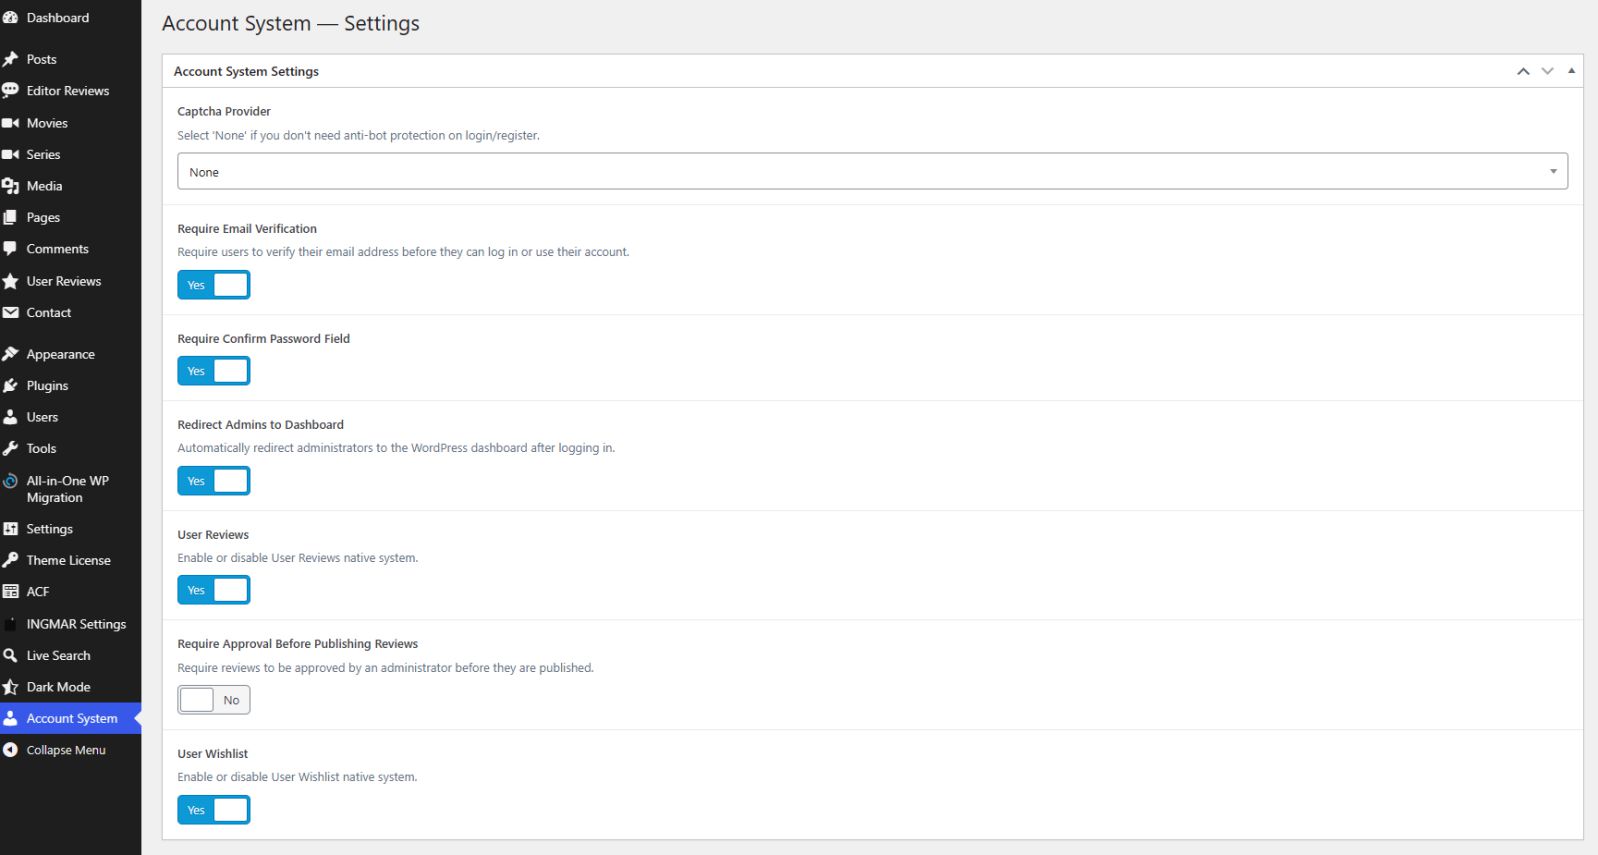Go to the Media menu item
The width and height of the screenshot is (1598, 855).
44,186
